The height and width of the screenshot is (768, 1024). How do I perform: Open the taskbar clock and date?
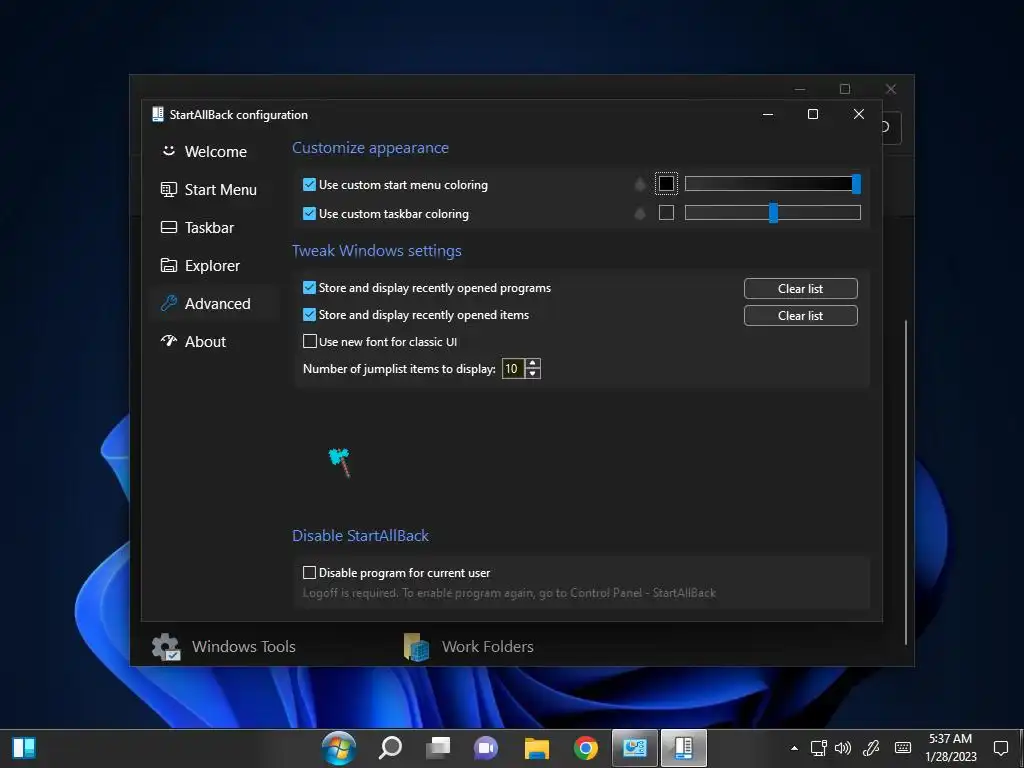[x=951, y=748]
